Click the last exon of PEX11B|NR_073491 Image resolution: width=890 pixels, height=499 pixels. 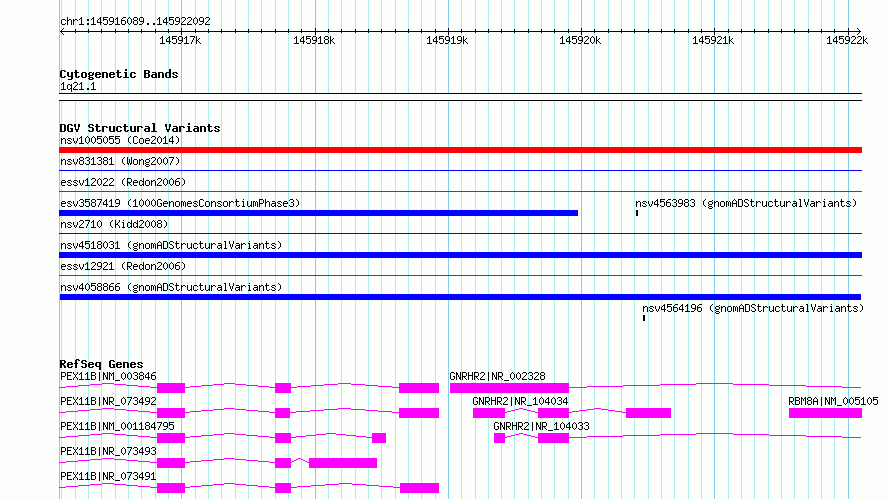pyautogui.click(x=419, y=488)
